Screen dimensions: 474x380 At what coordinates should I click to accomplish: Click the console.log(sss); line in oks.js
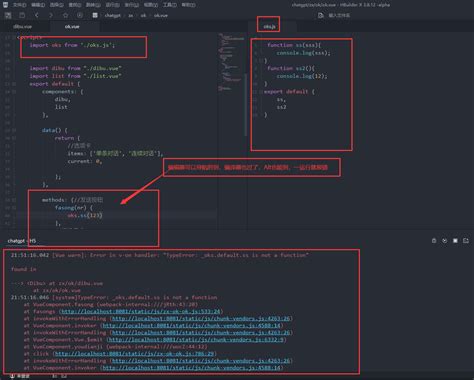303,53
